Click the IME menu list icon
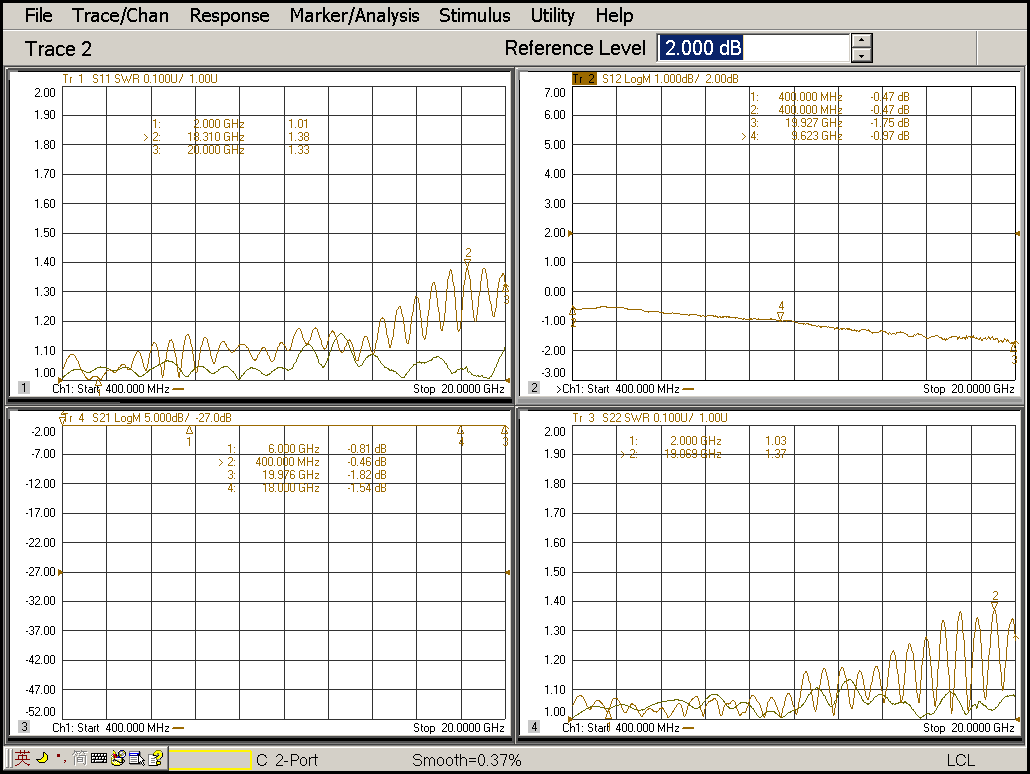This screenshot has width=1030, height=774. point(137,759)
